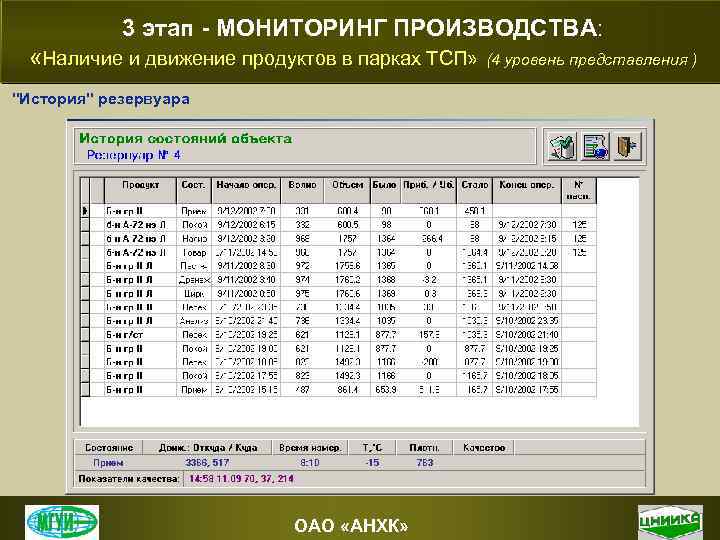Click the current-row arrow marker of first row
Viewport: 720px width, 540px height.
pyautogui.click(x=85, y=211)
